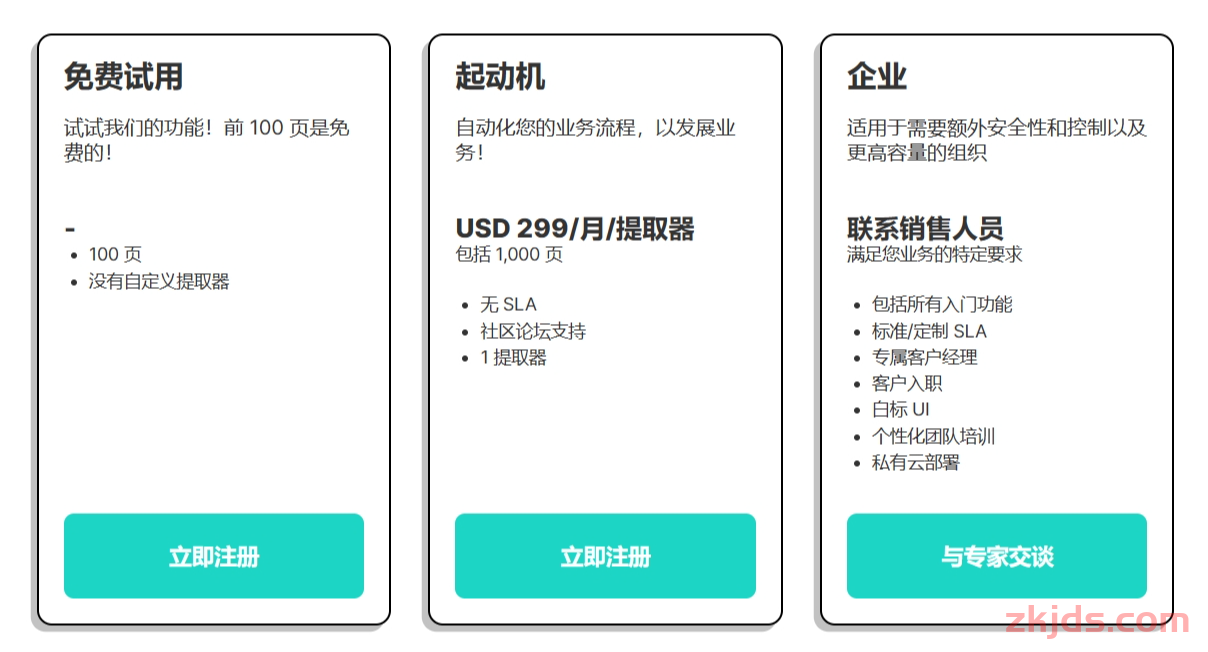Click the 标准/定制 SLA list item

click(929, 331)
